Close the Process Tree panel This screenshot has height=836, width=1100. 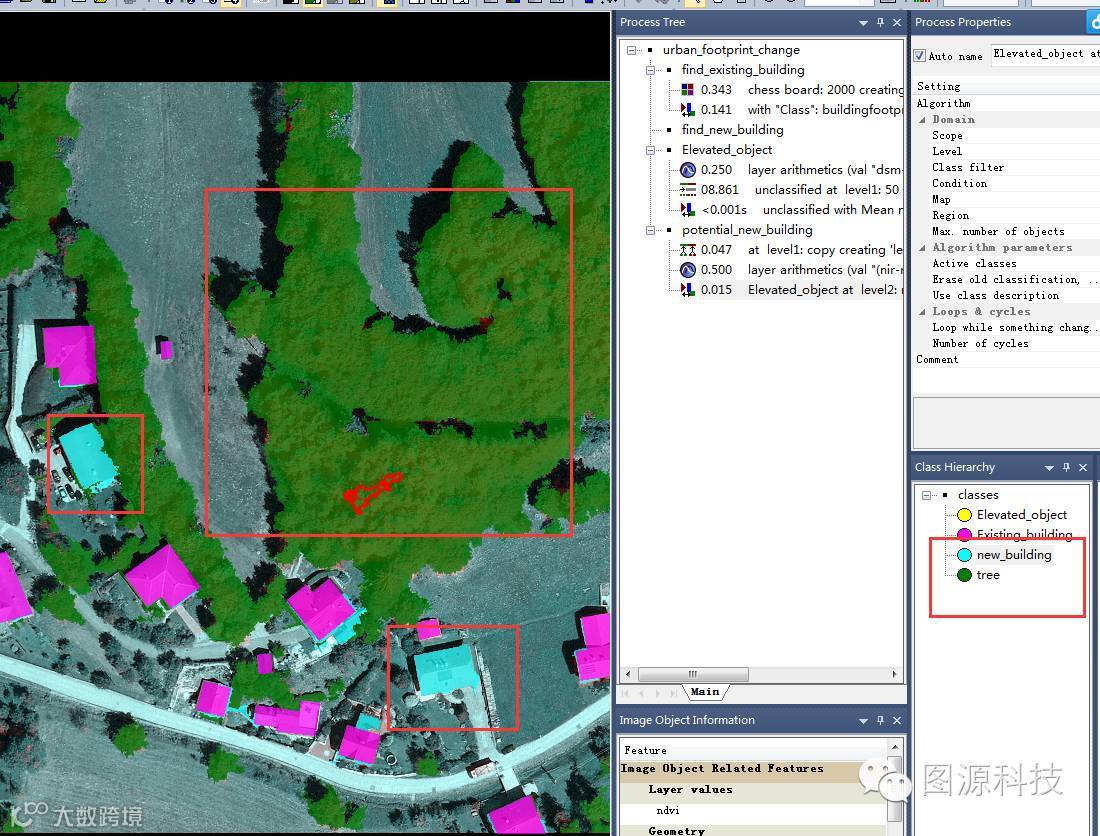(x=897, y=22)
